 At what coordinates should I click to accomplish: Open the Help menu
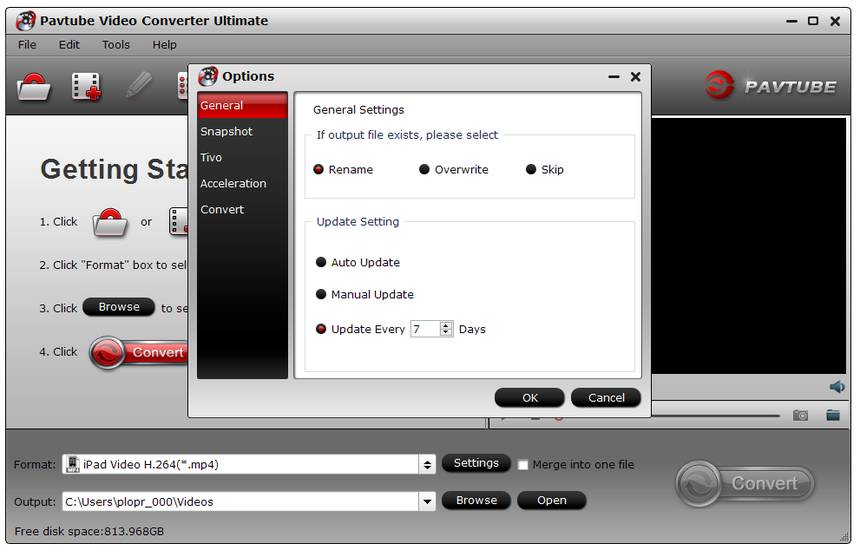[x=164, y=44]
